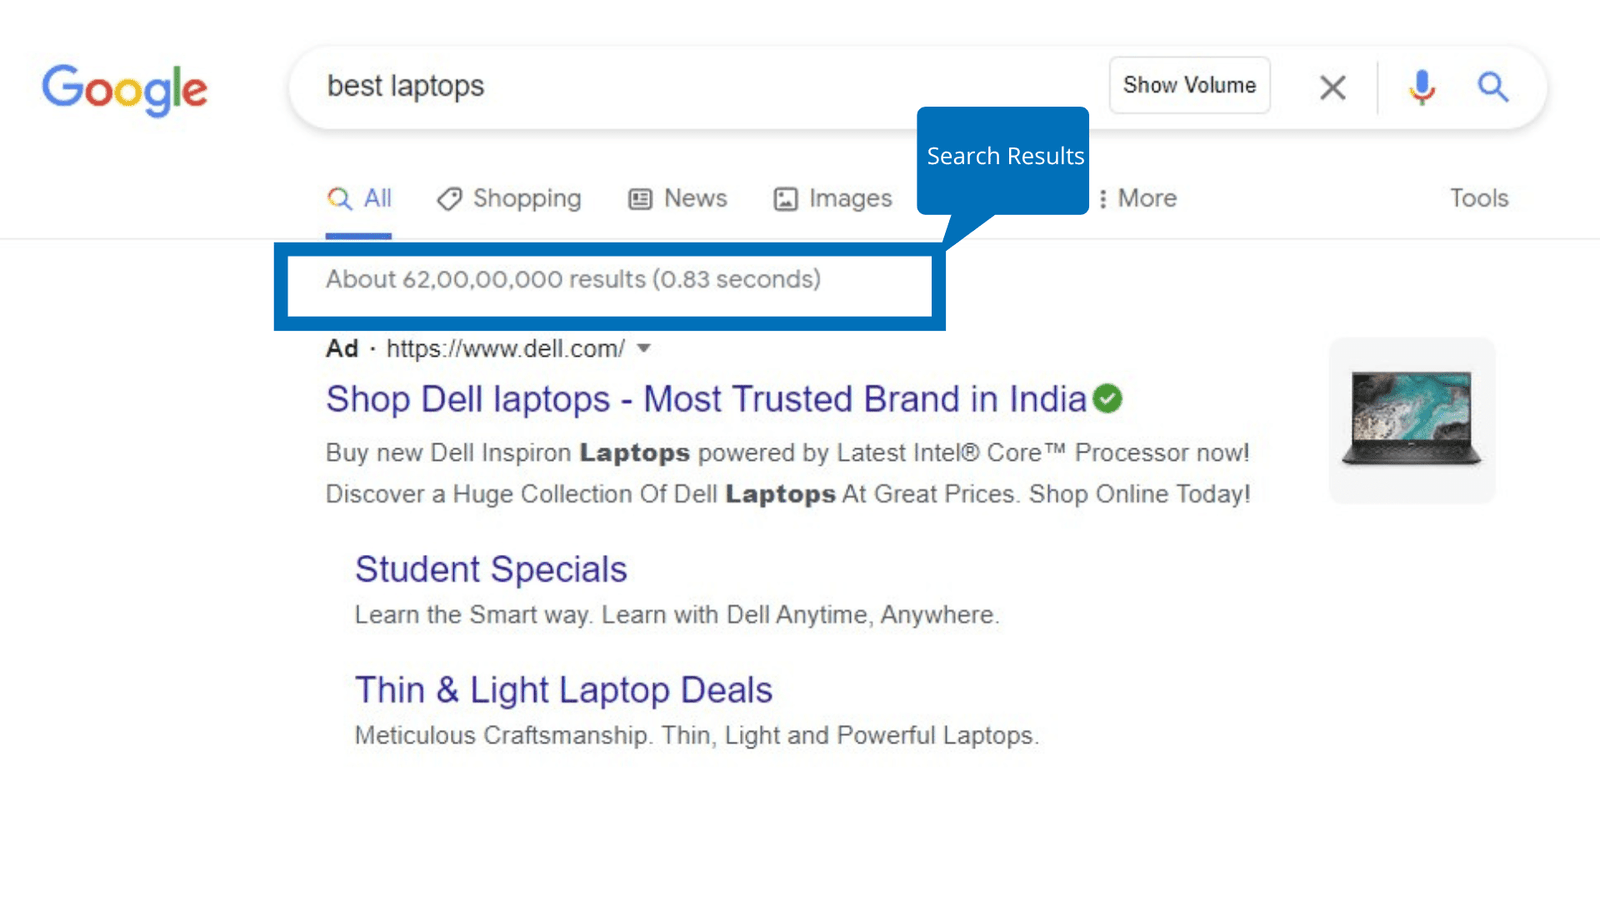Click the Images picture icon

[786, 199]
